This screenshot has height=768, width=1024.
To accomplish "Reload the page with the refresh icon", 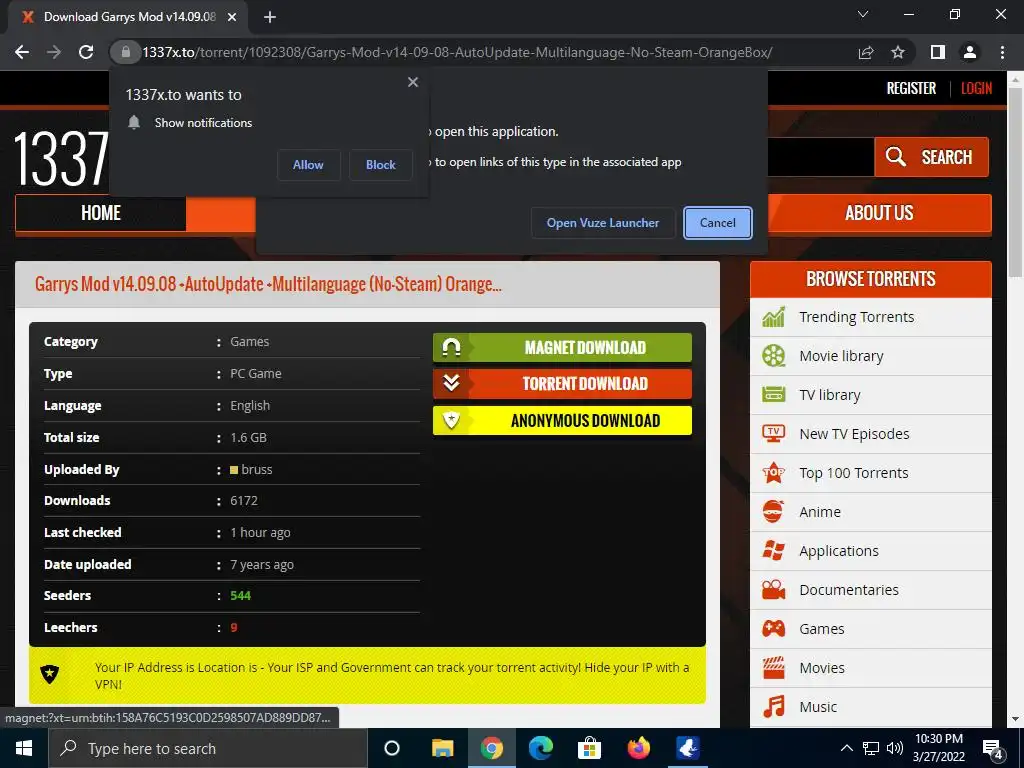I will click(86, 52).
